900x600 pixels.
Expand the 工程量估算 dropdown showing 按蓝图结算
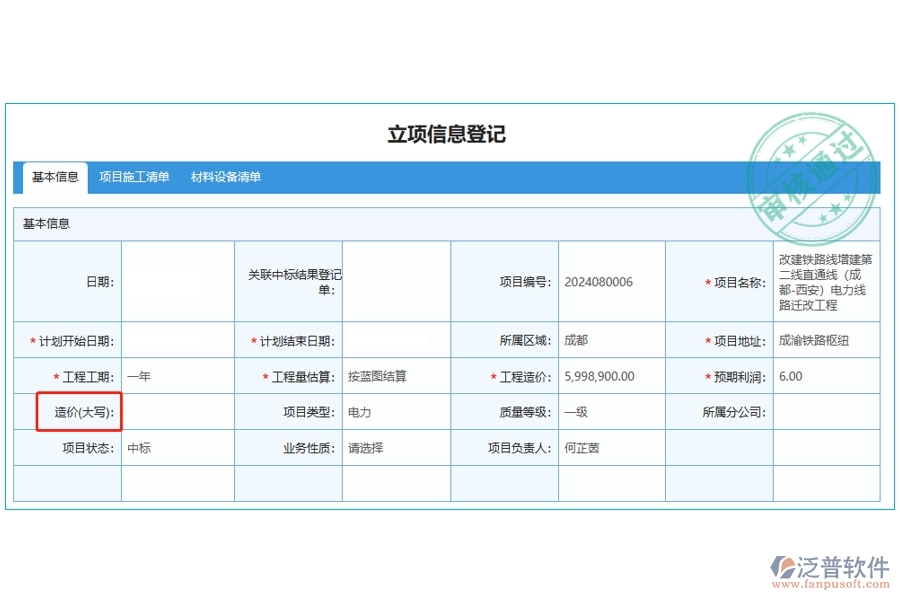[x=395, y=377]
